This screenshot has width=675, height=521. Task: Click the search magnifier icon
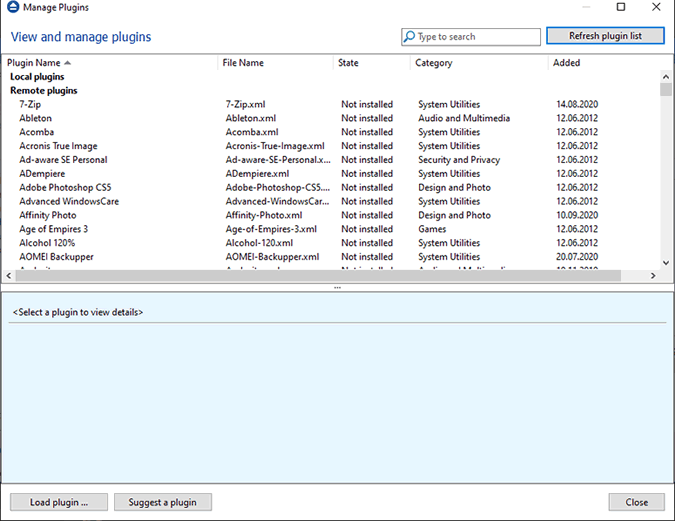tap(409, 37)
